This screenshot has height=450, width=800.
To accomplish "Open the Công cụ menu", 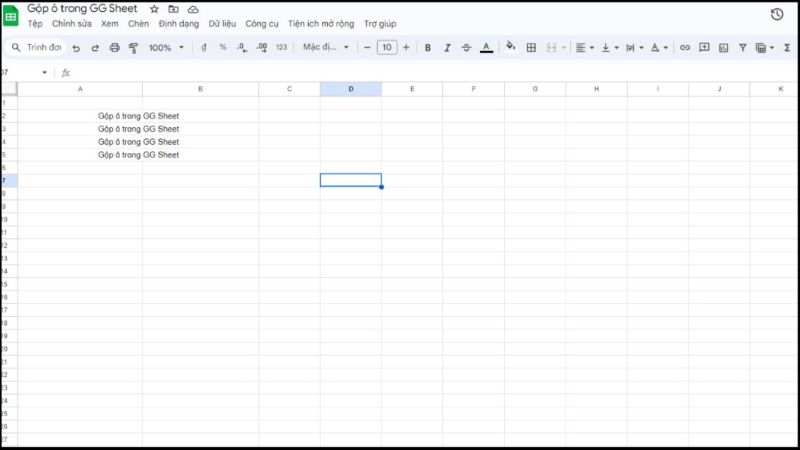I will coord(262,23).
